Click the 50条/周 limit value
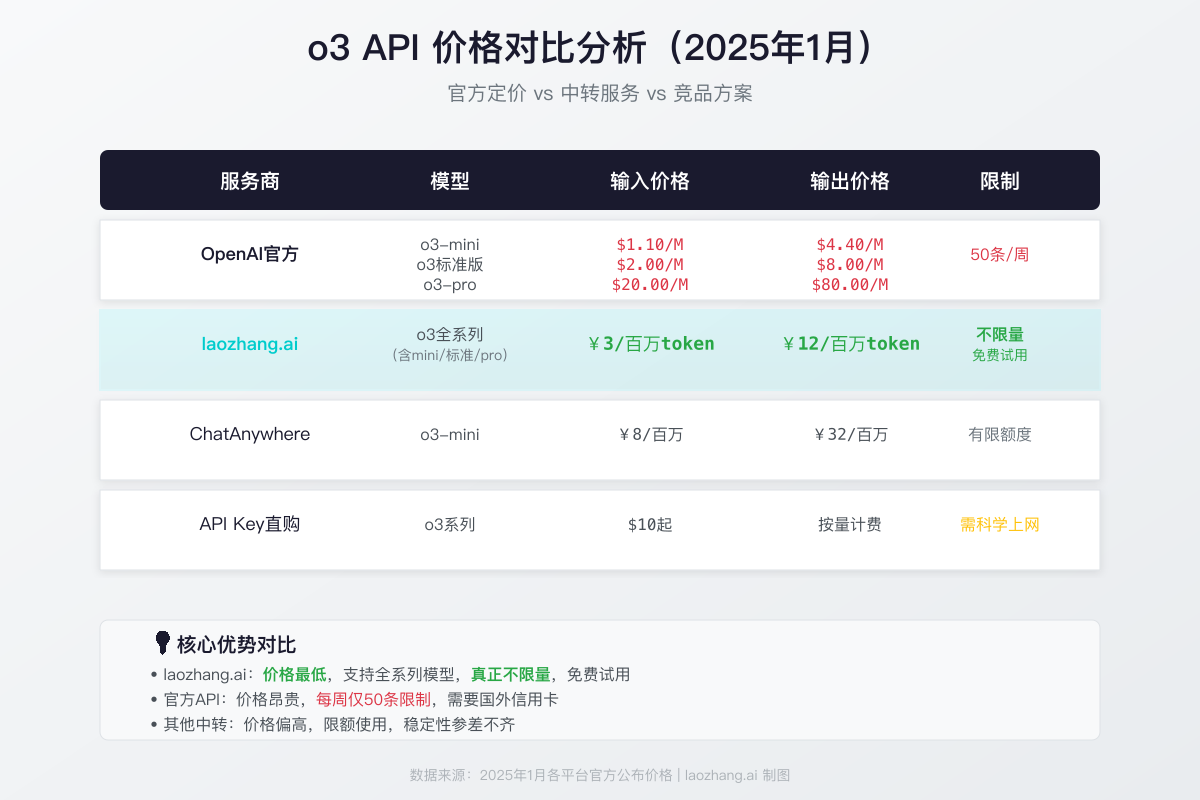 coord(1000,254)
